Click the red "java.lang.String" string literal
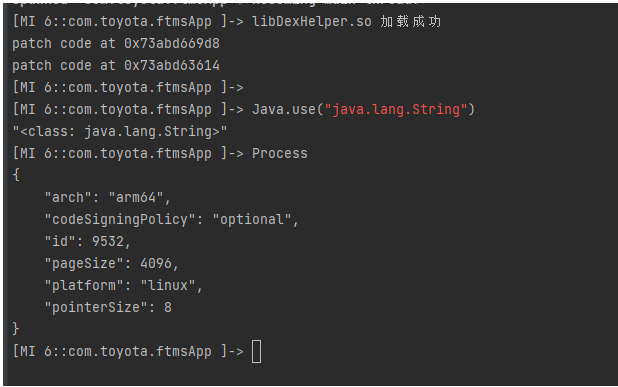This screenshot has width=618, height=387. (x=396, y=110)
